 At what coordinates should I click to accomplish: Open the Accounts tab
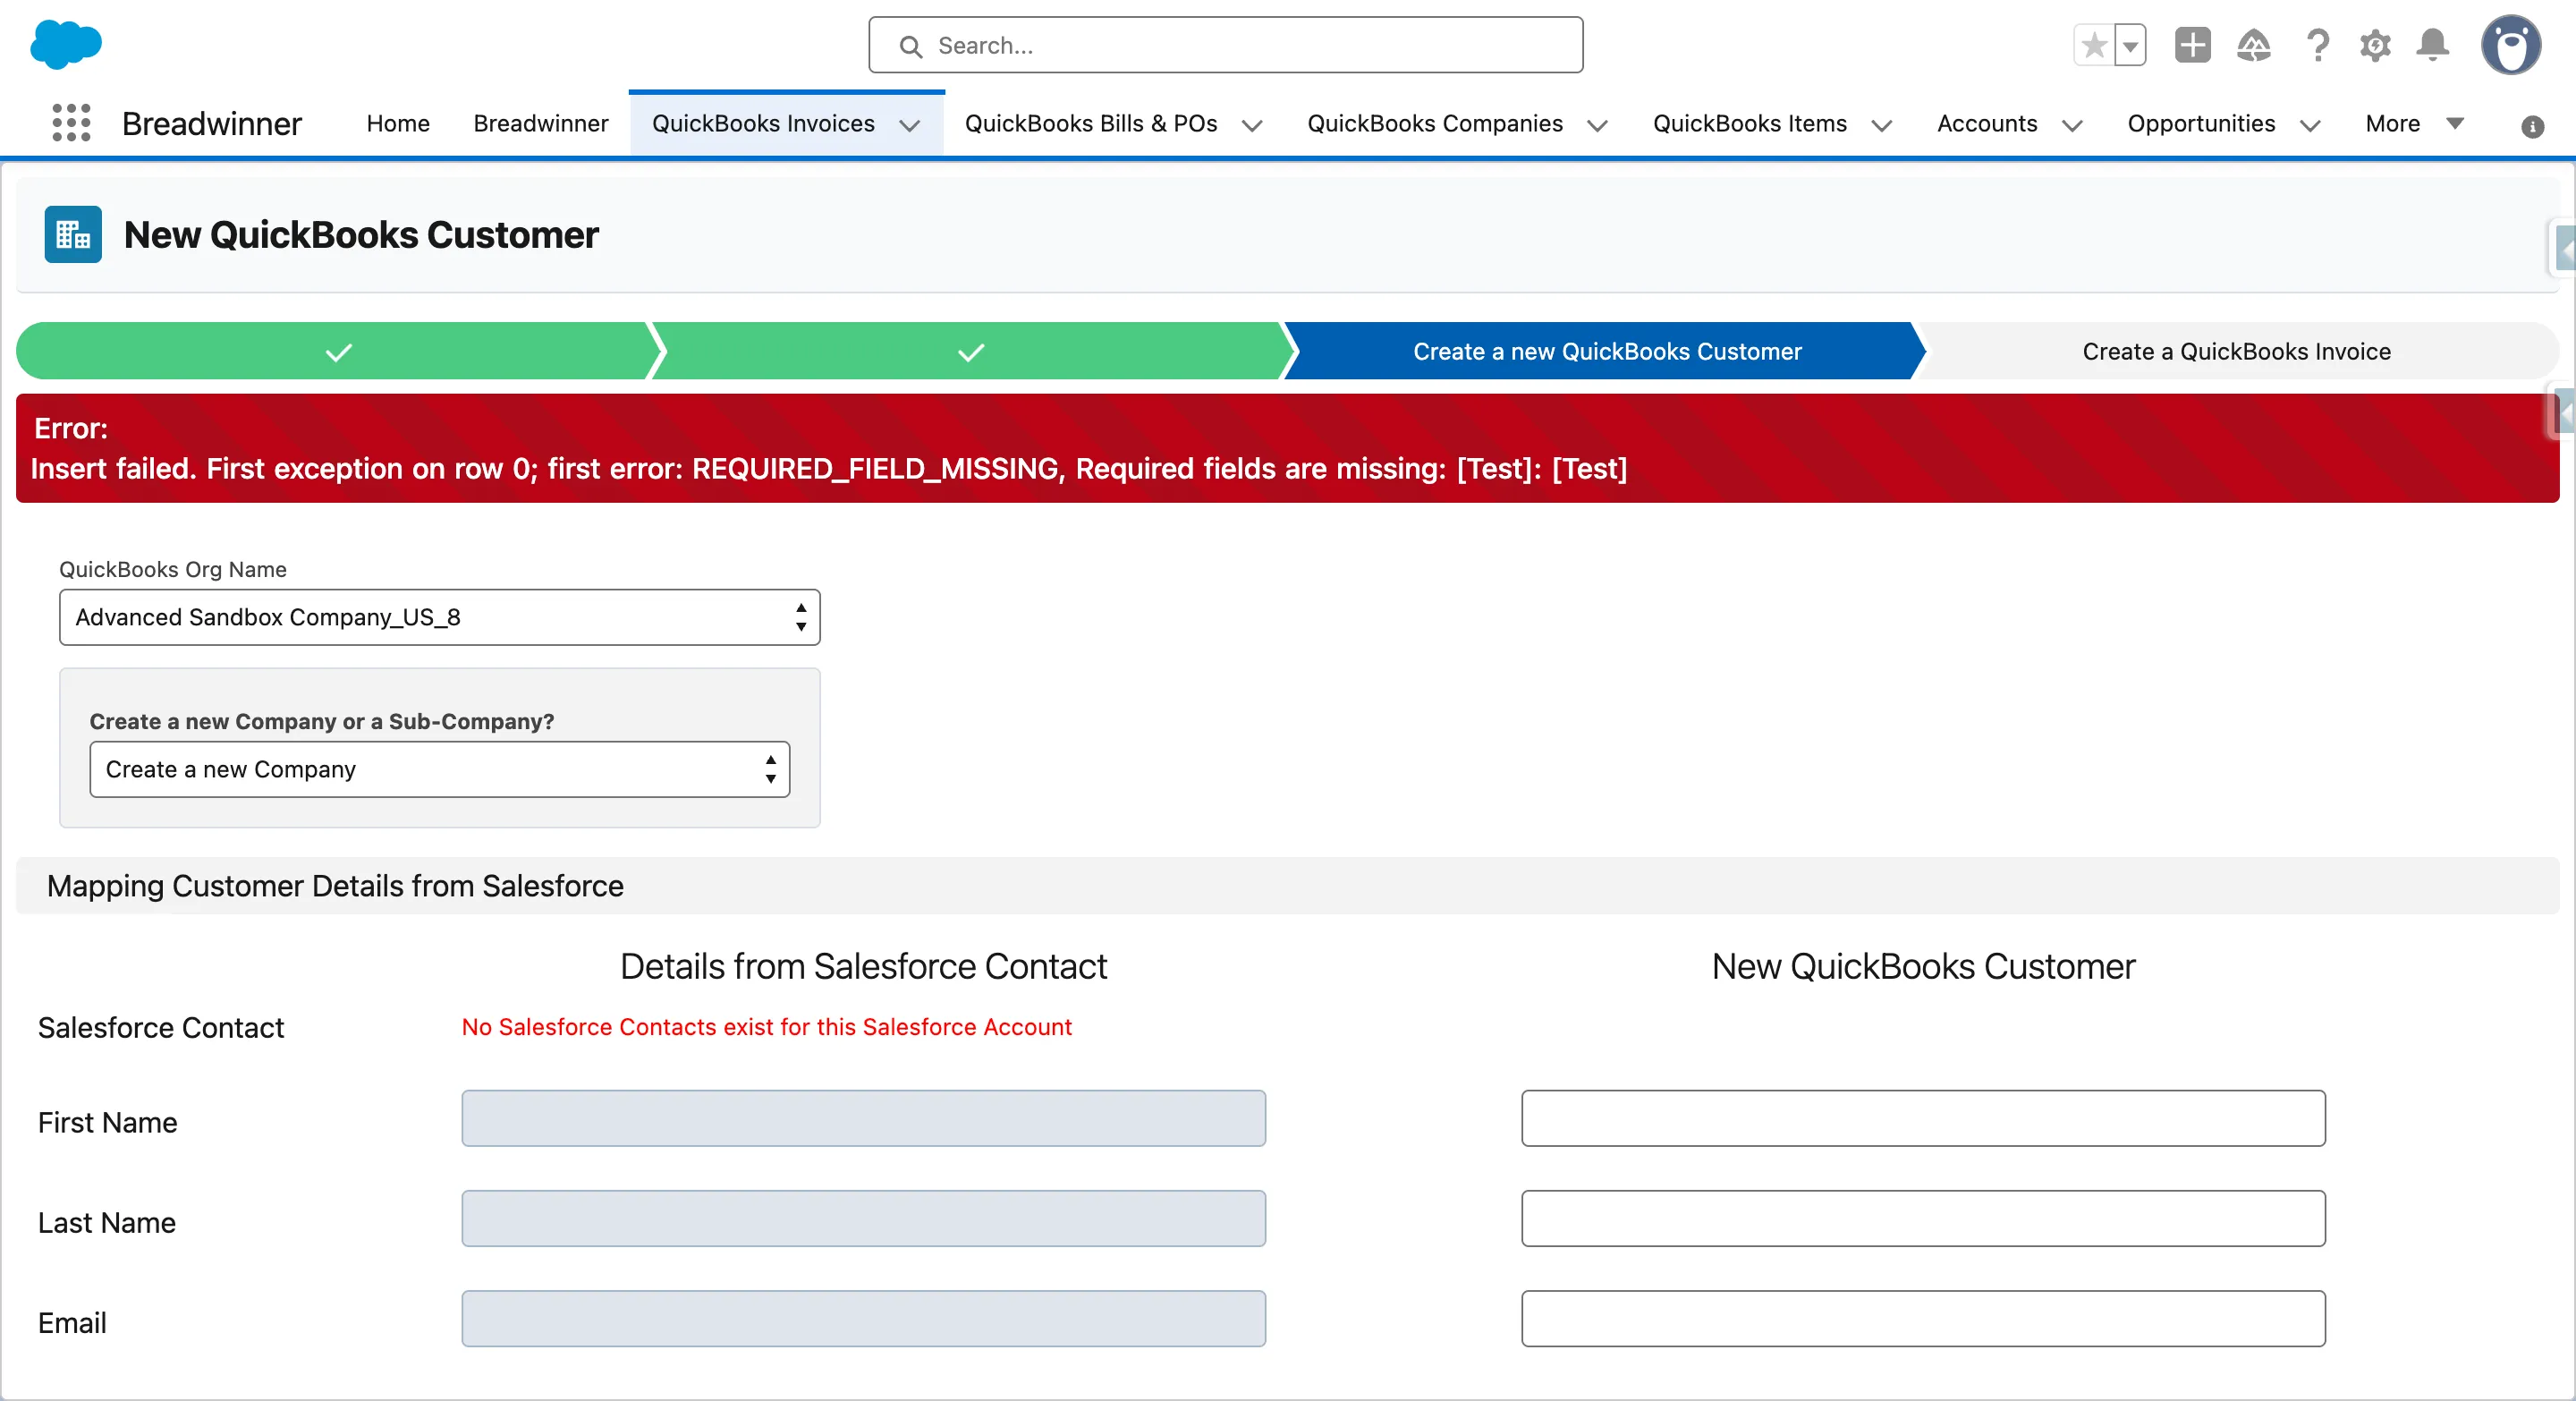[x=1987, y=123]
